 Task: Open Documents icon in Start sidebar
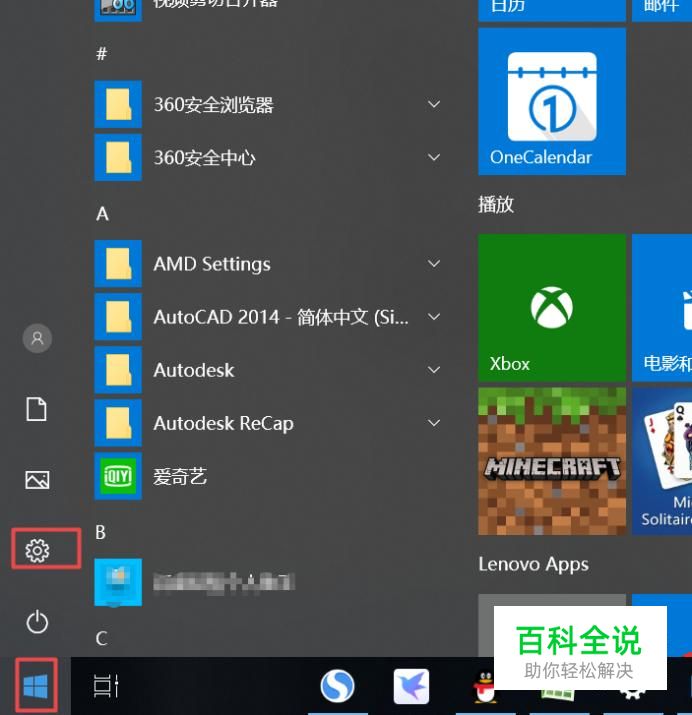36,409
